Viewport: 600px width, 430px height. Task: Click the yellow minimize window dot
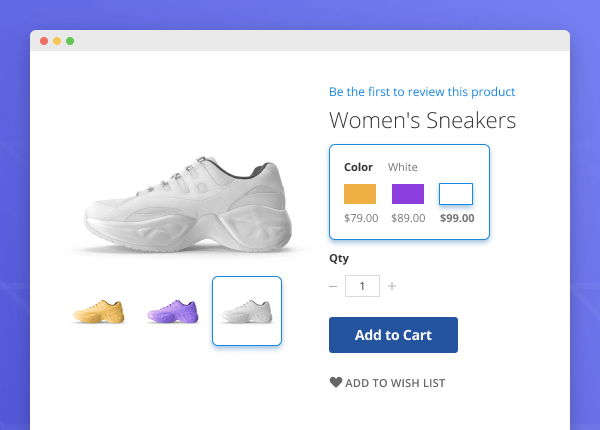(x=57, y=41)
